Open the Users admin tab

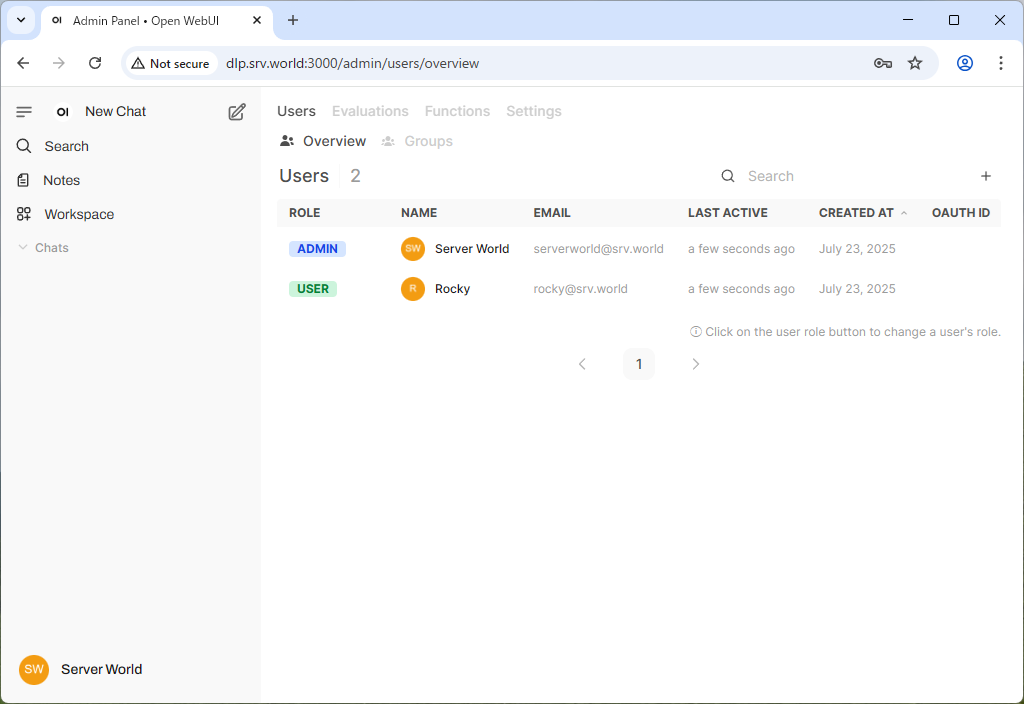click(x=296, y=111)
